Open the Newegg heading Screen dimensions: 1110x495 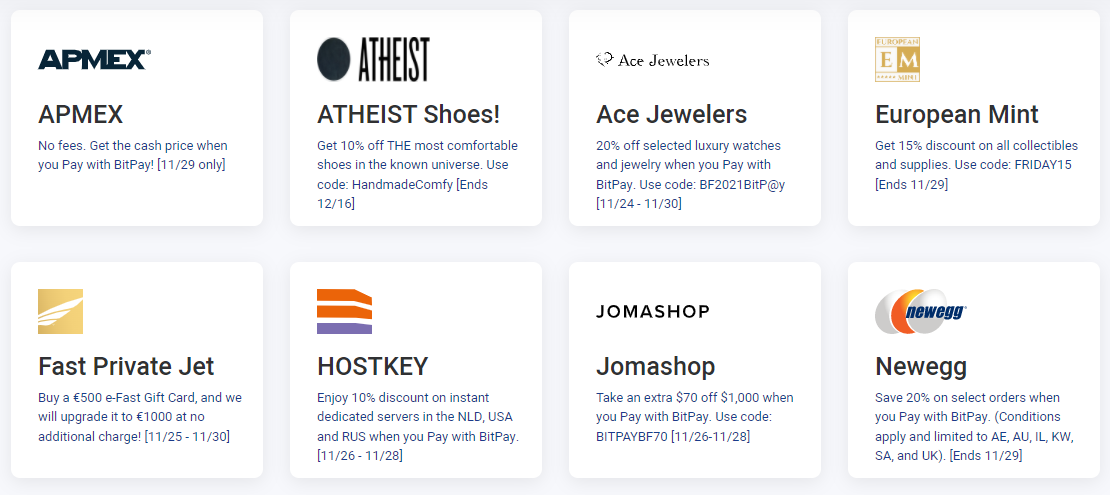pyautogui.click(x=921, y=367)
